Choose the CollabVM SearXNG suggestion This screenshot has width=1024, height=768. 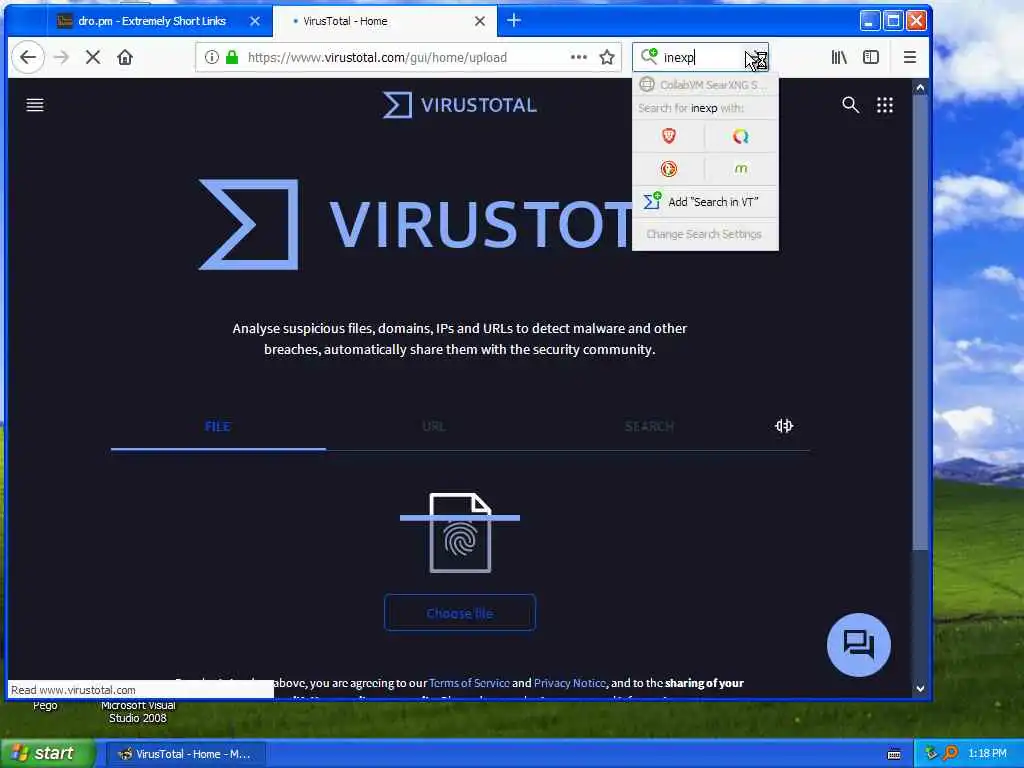click(x=705, y=85)
